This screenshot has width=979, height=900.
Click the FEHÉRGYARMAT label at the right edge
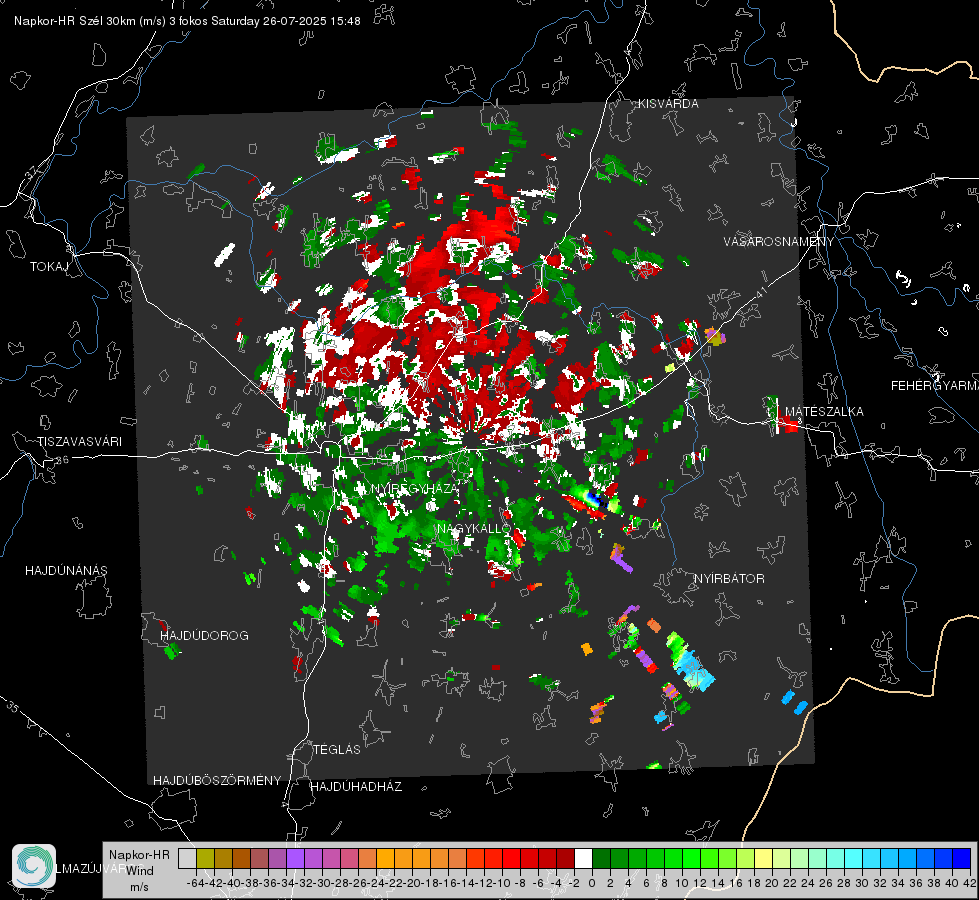coord(935,386)
